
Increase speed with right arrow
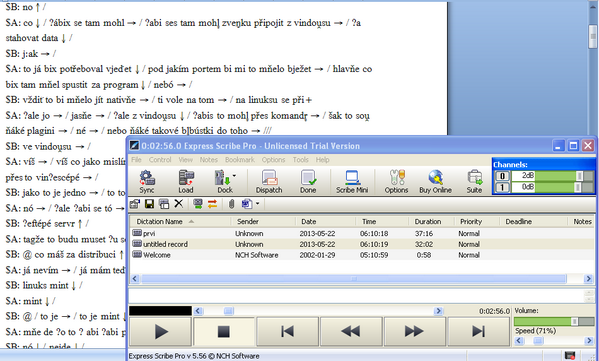(x=589, y=340)
